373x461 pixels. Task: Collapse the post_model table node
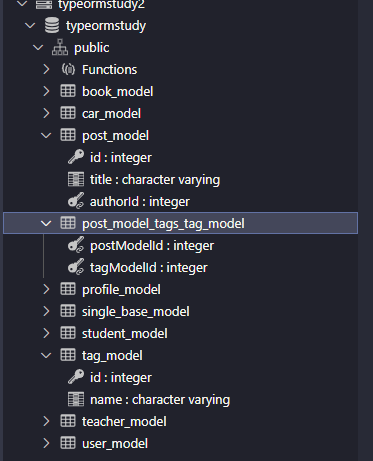click(46, 135)
